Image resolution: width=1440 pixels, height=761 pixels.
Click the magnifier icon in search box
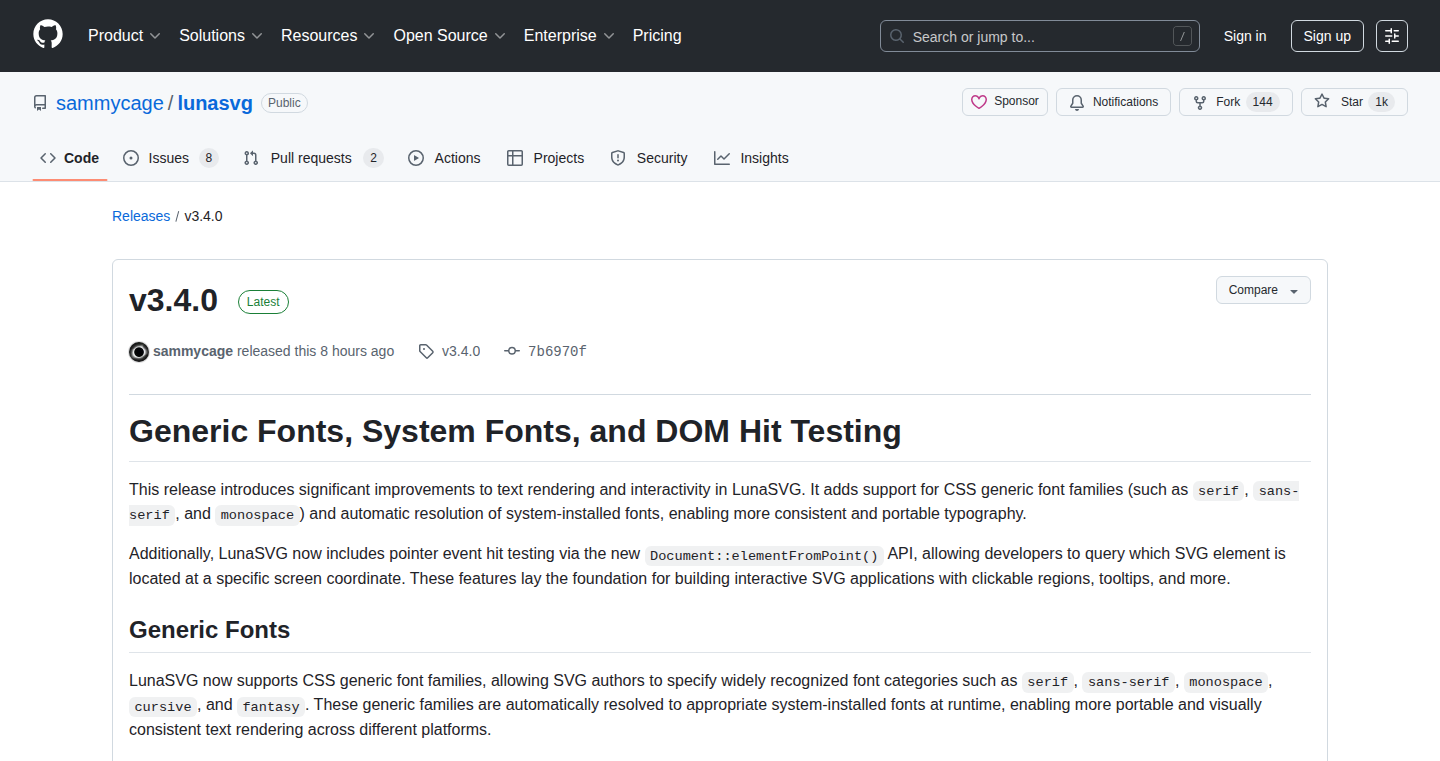click(x=897, y=36)
